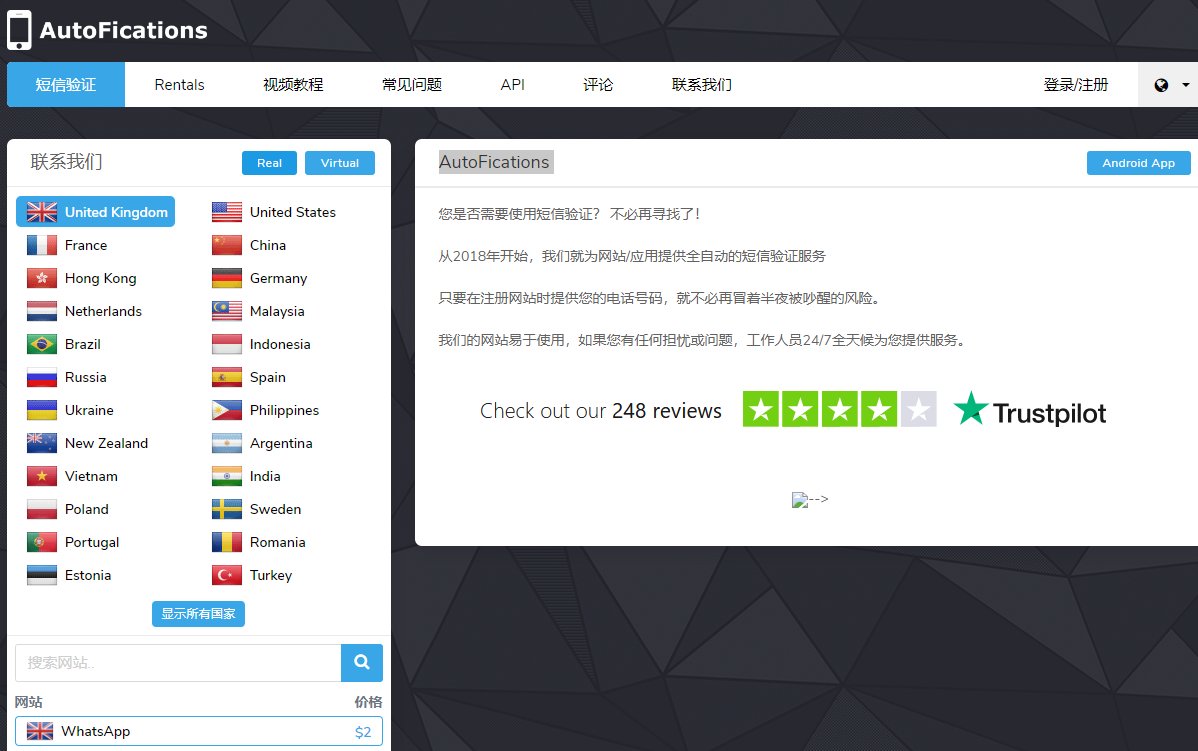Open the 短信验证 tab

tap(66, 85)
